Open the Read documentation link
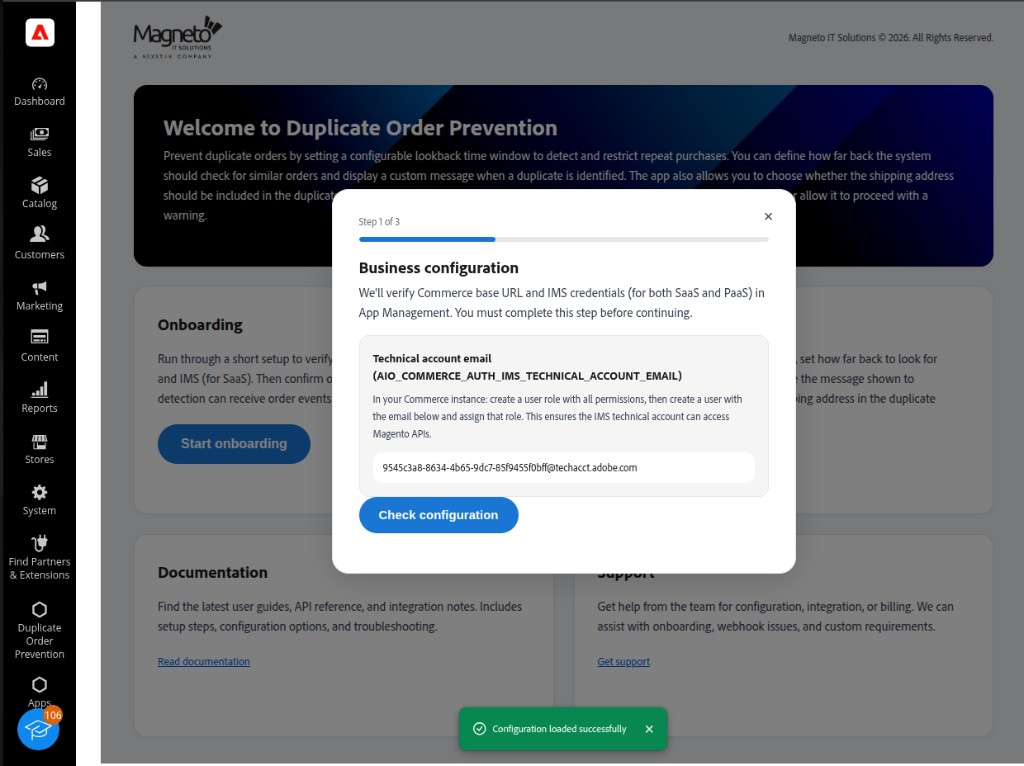This screenshot has width=1024, height=766. [x=204, y=662]
